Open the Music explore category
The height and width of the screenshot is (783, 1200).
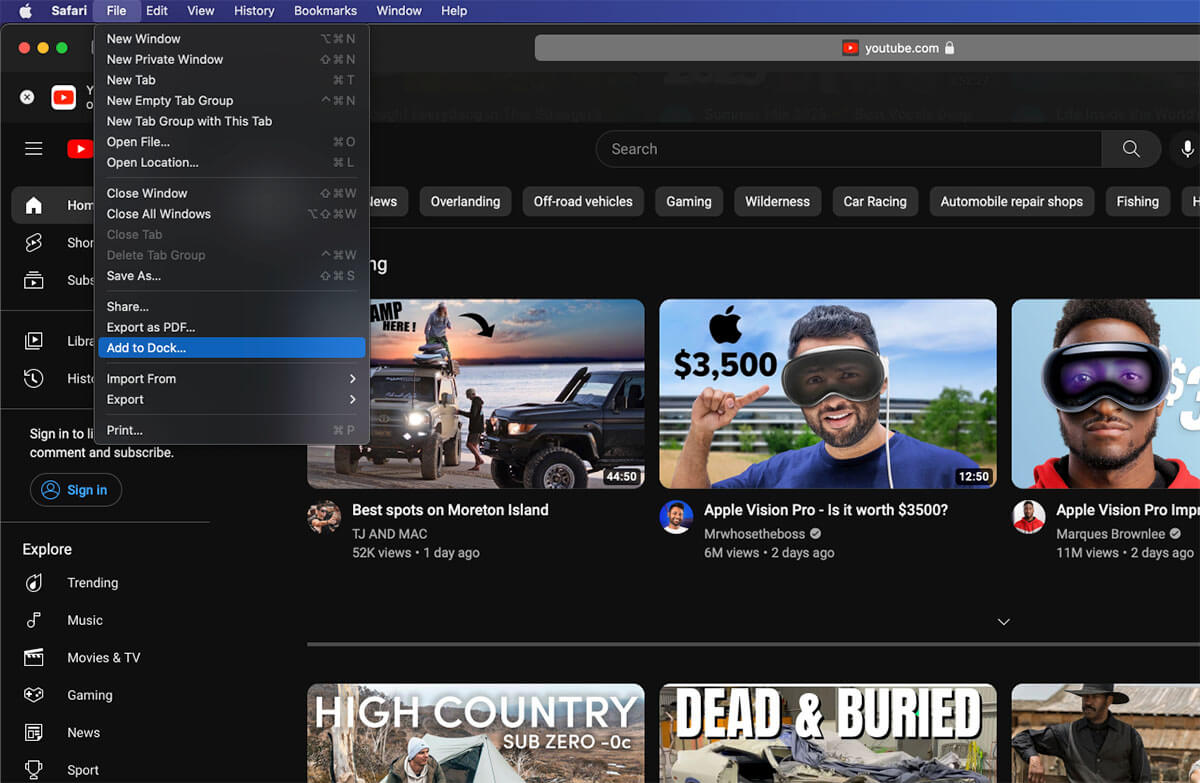85,620
